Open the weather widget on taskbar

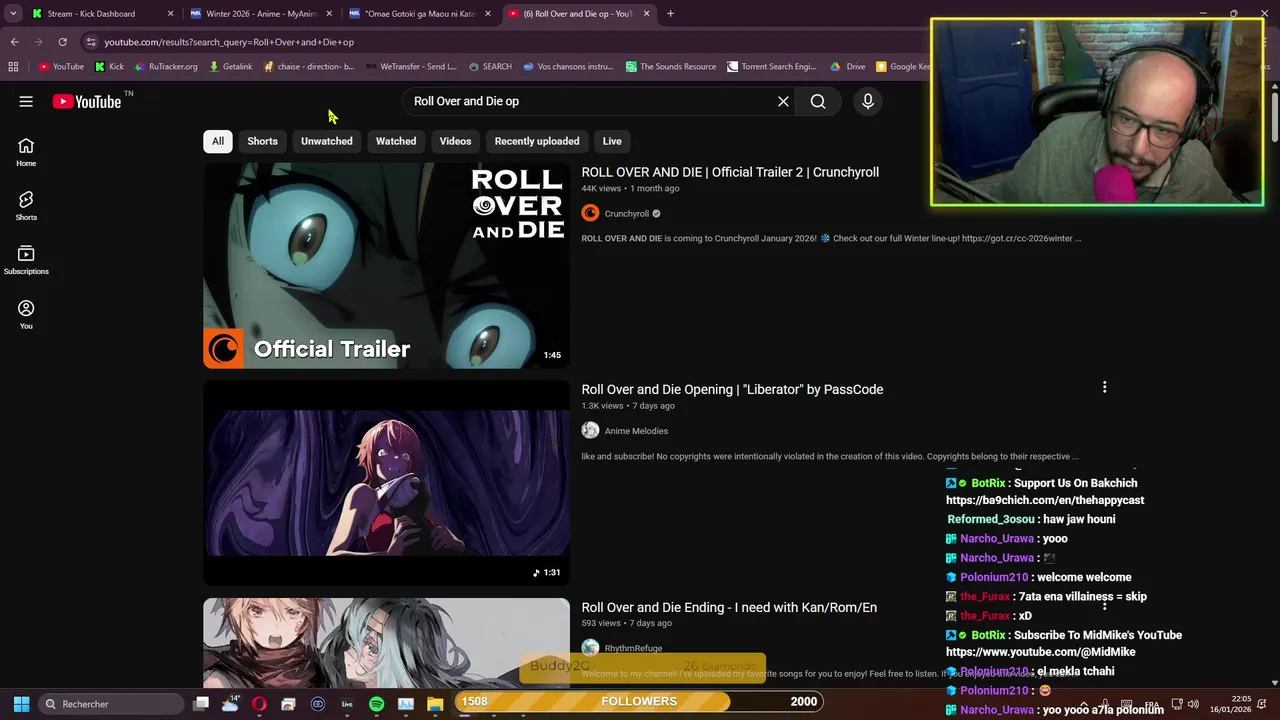pos(230,704)
